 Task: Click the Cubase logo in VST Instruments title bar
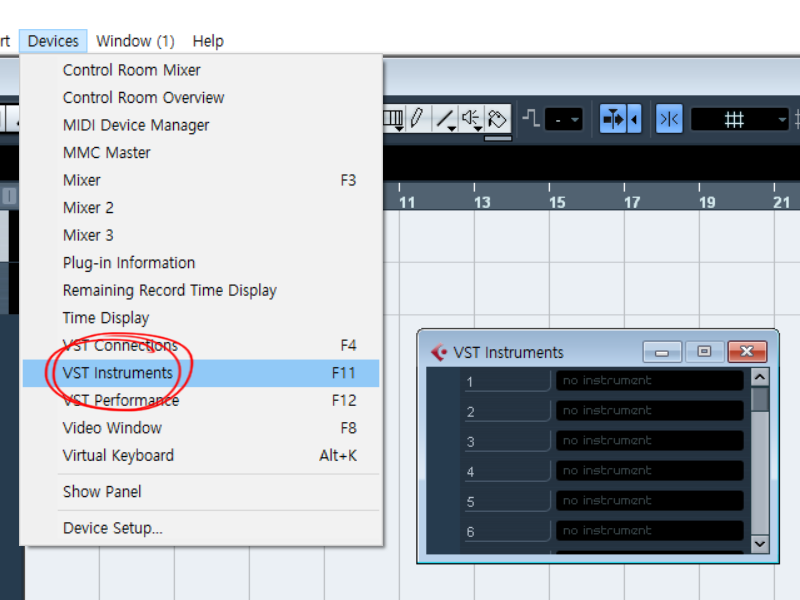pos(439,352)
